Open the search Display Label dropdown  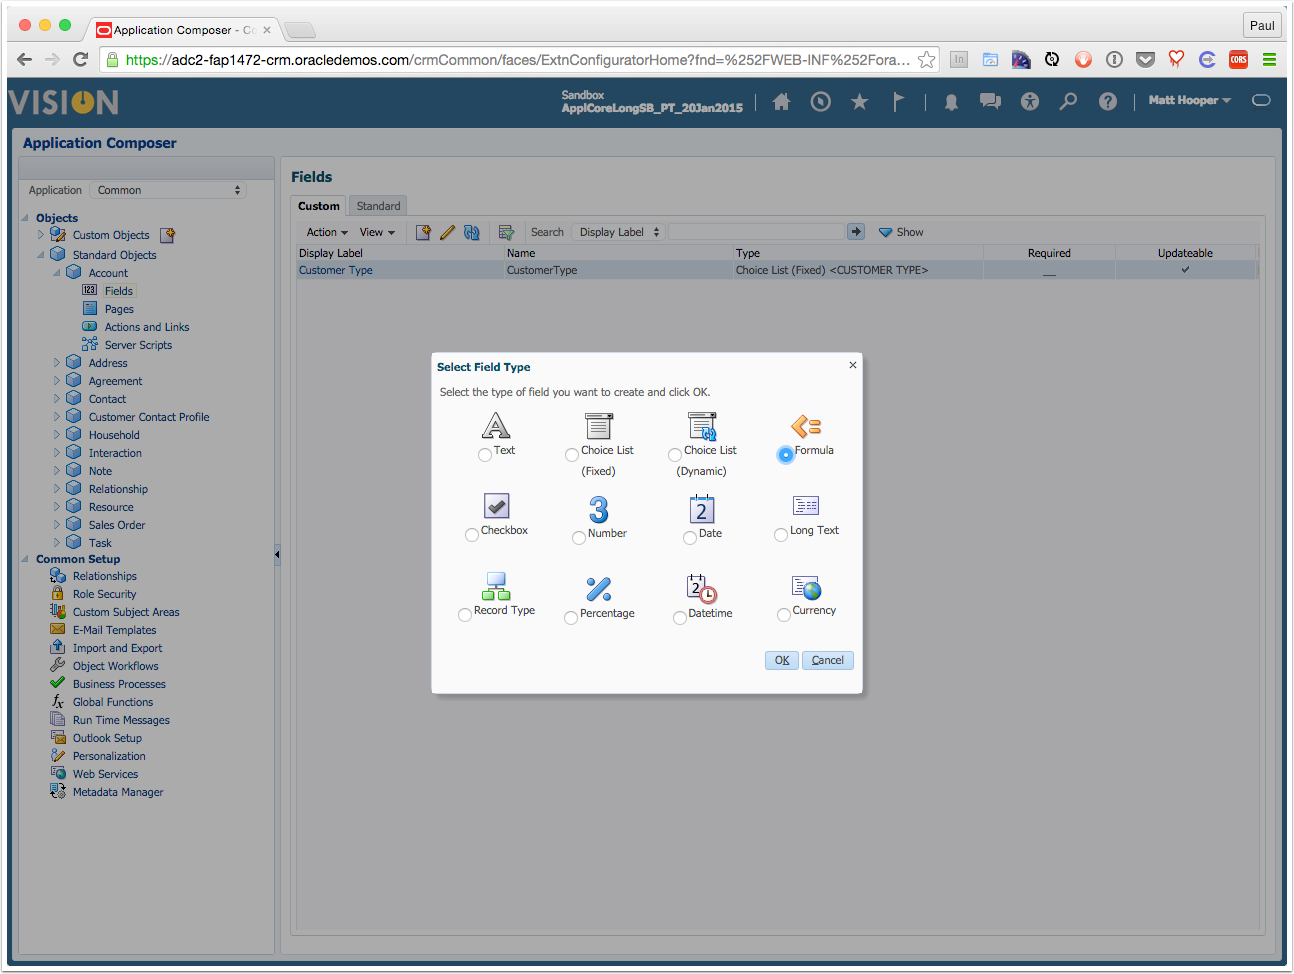619,232
